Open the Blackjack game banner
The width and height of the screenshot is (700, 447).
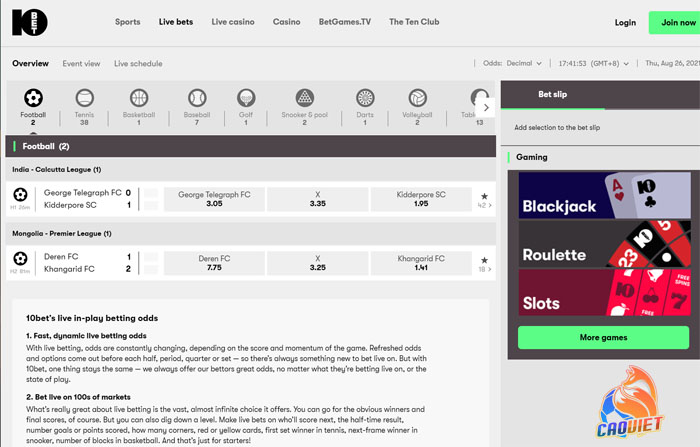(604, 195)
